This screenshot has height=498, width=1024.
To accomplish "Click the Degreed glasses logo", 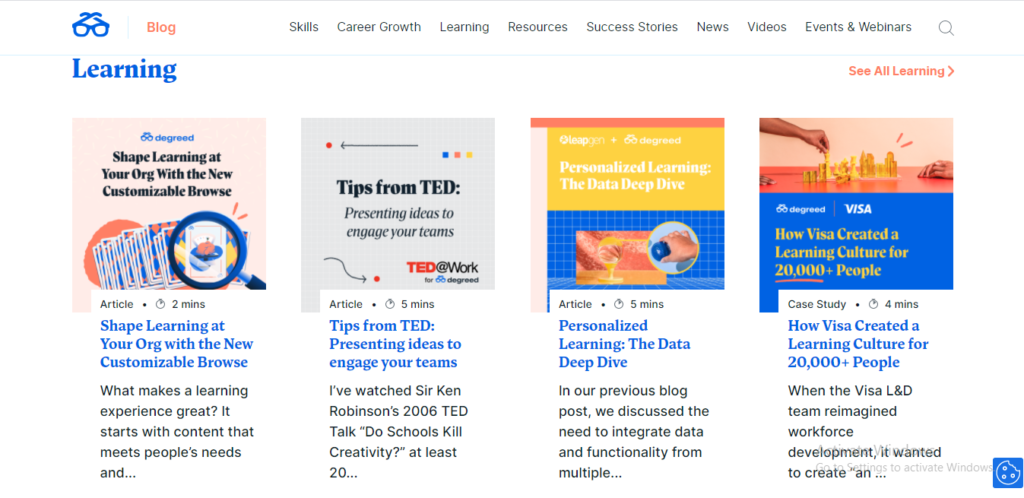I will [91, 27].
